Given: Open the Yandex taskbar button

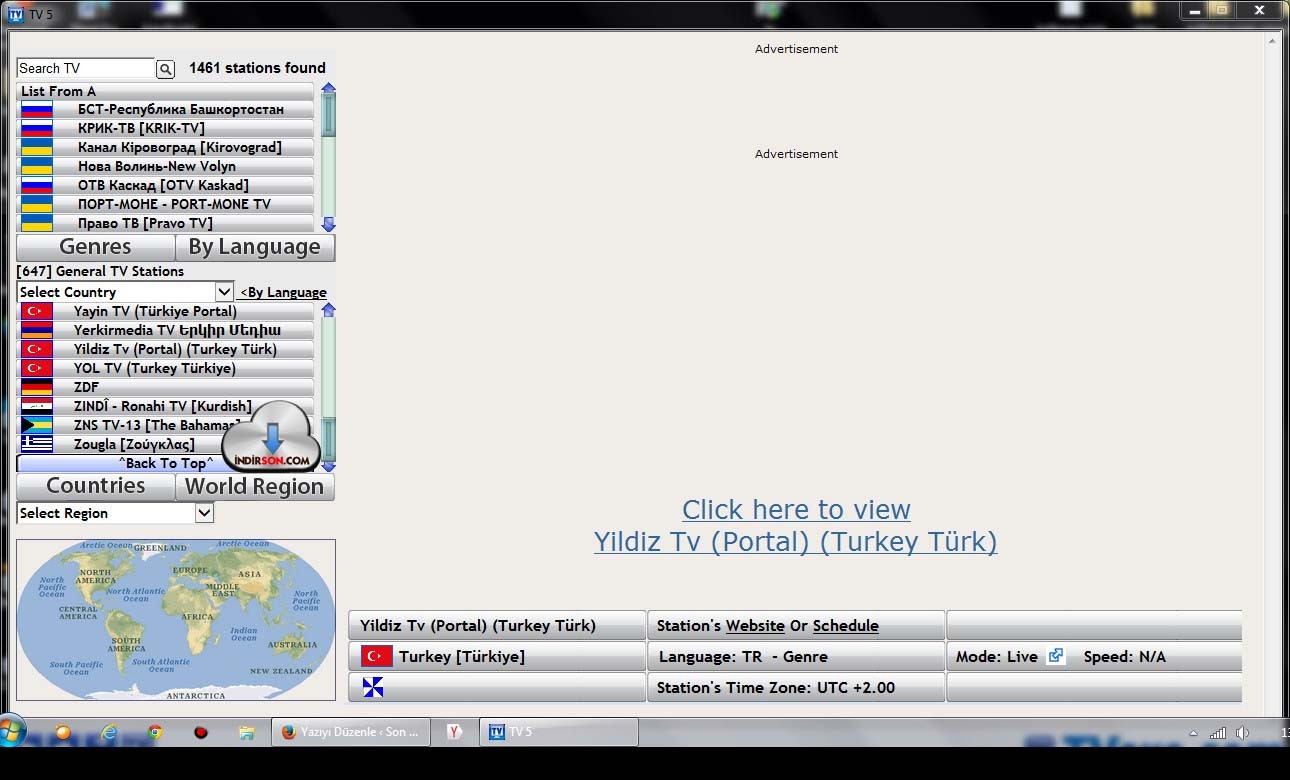Looking at the screenshot, I should pyautogui.click(x=454, y=732).
